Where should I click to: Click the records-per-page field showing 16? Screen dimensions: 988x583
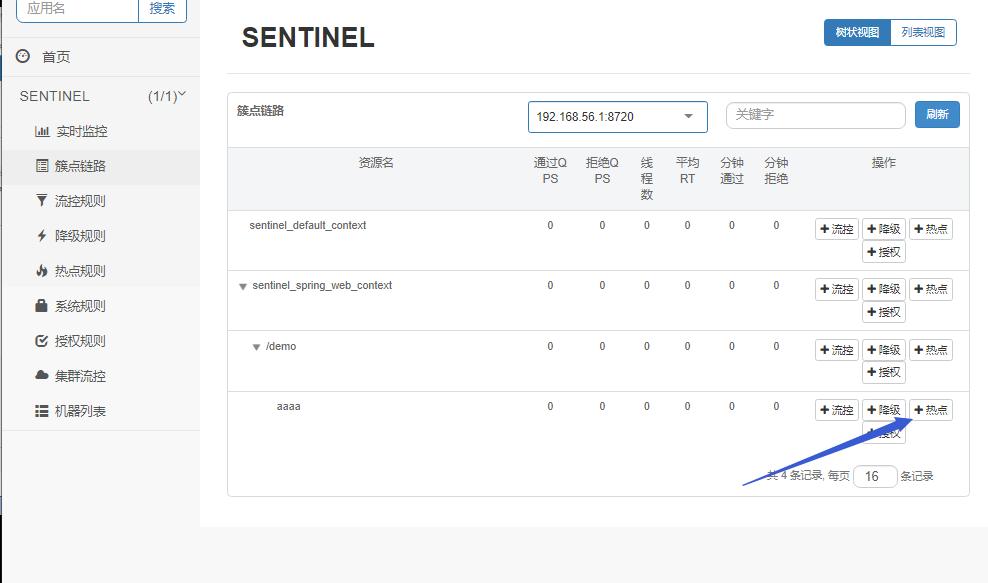(875, 476)
